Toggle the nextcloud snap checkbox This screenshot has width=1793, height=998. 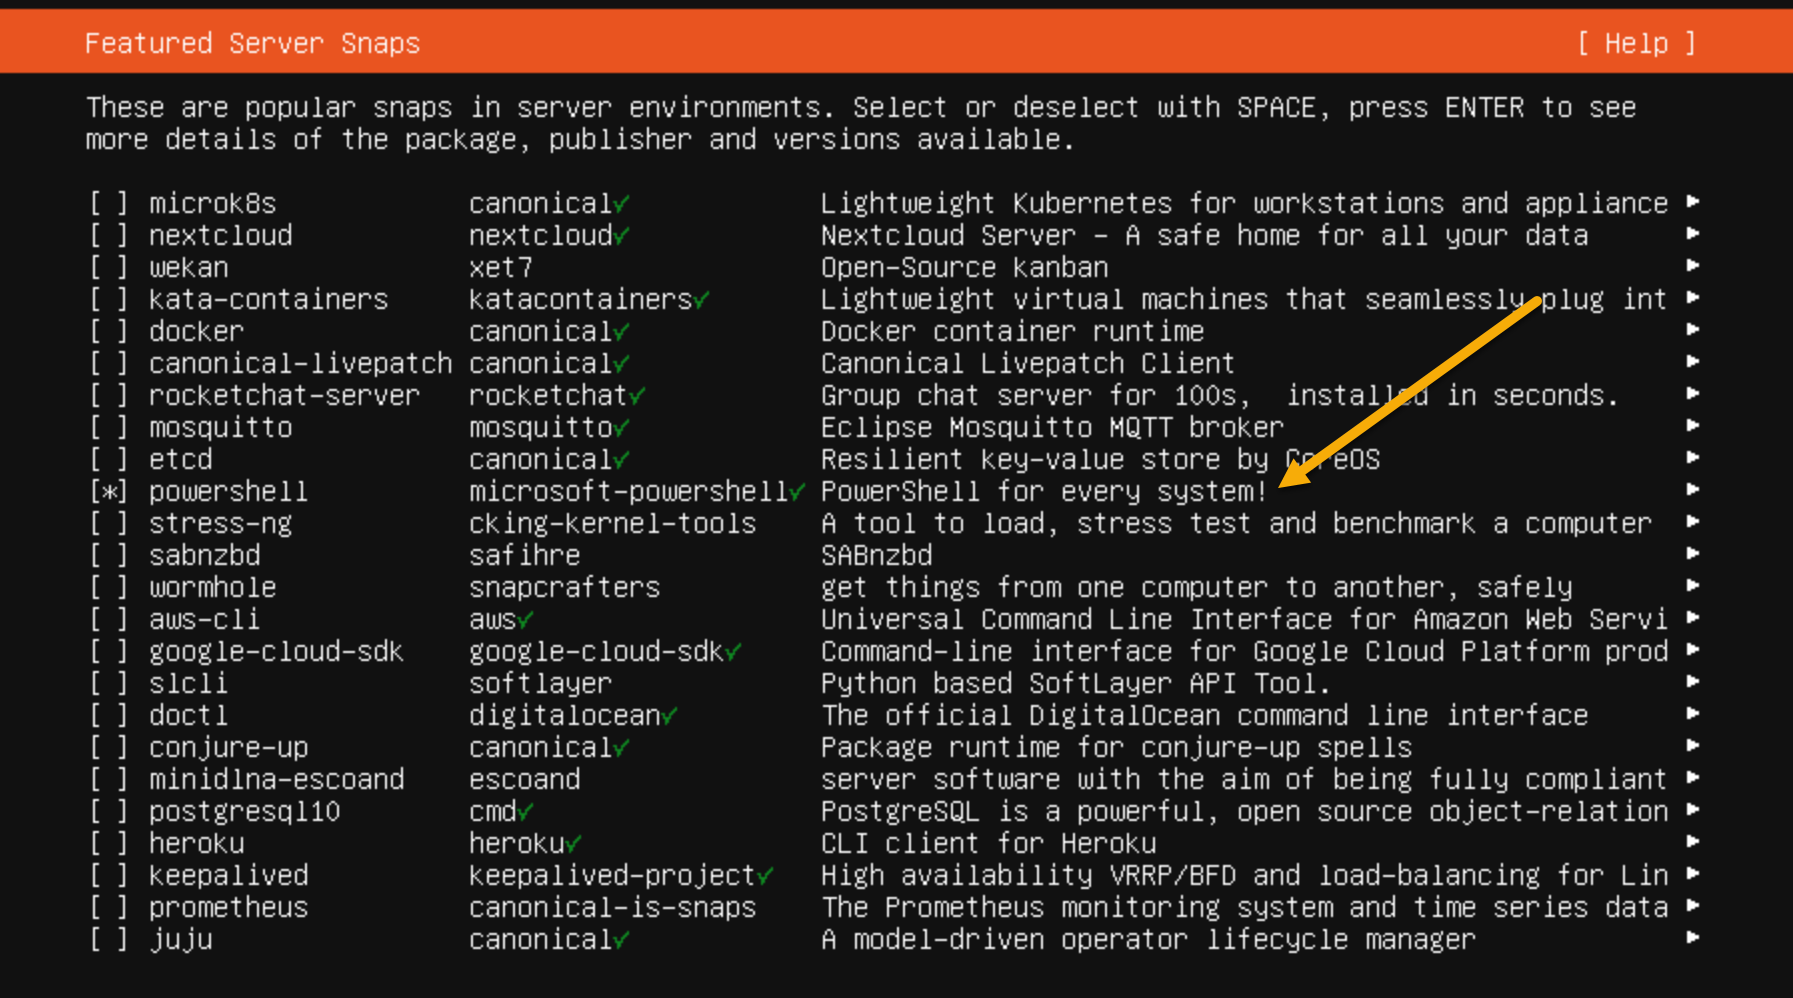(109, 236)
